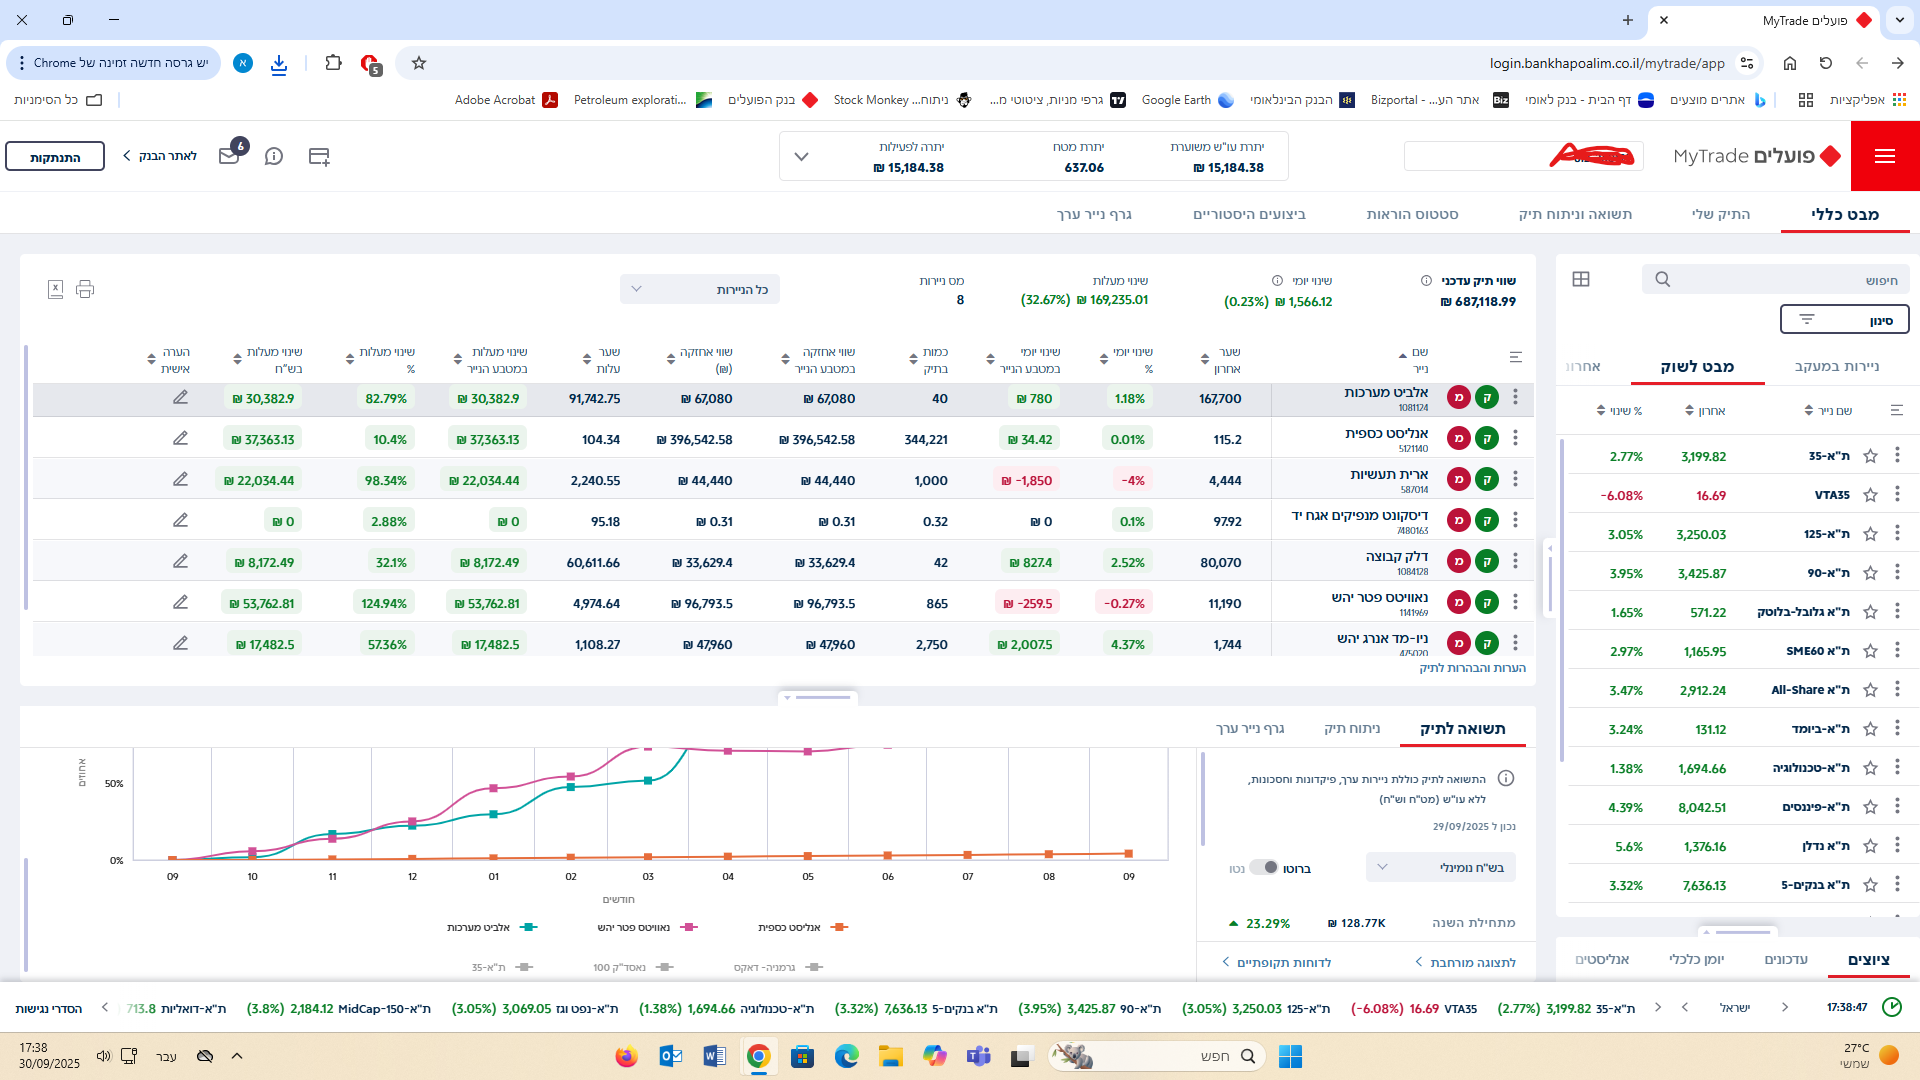The height and width of the screenshot is (1080, 1920).
Task: Open the בש"ח נומינלי dropdown
Action: 1440,867
